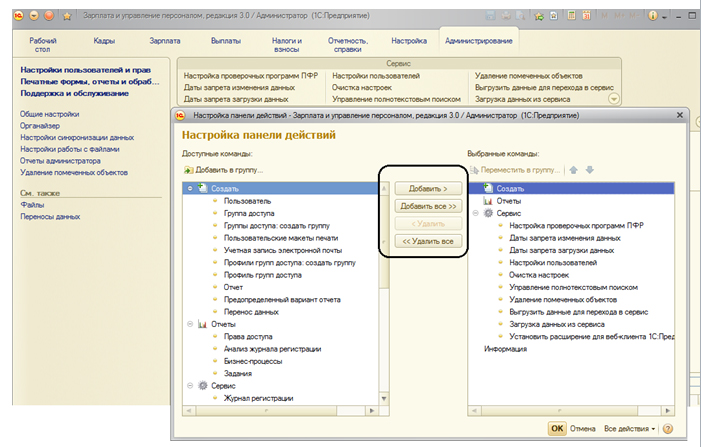Confirm dialog with OK button

click(x=557, y=428)
